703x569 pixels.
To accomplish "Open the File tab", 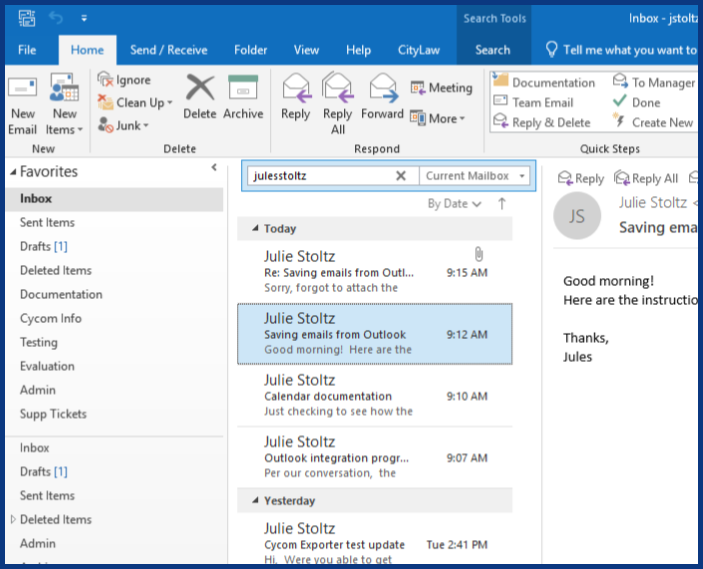I will point(27,50).
